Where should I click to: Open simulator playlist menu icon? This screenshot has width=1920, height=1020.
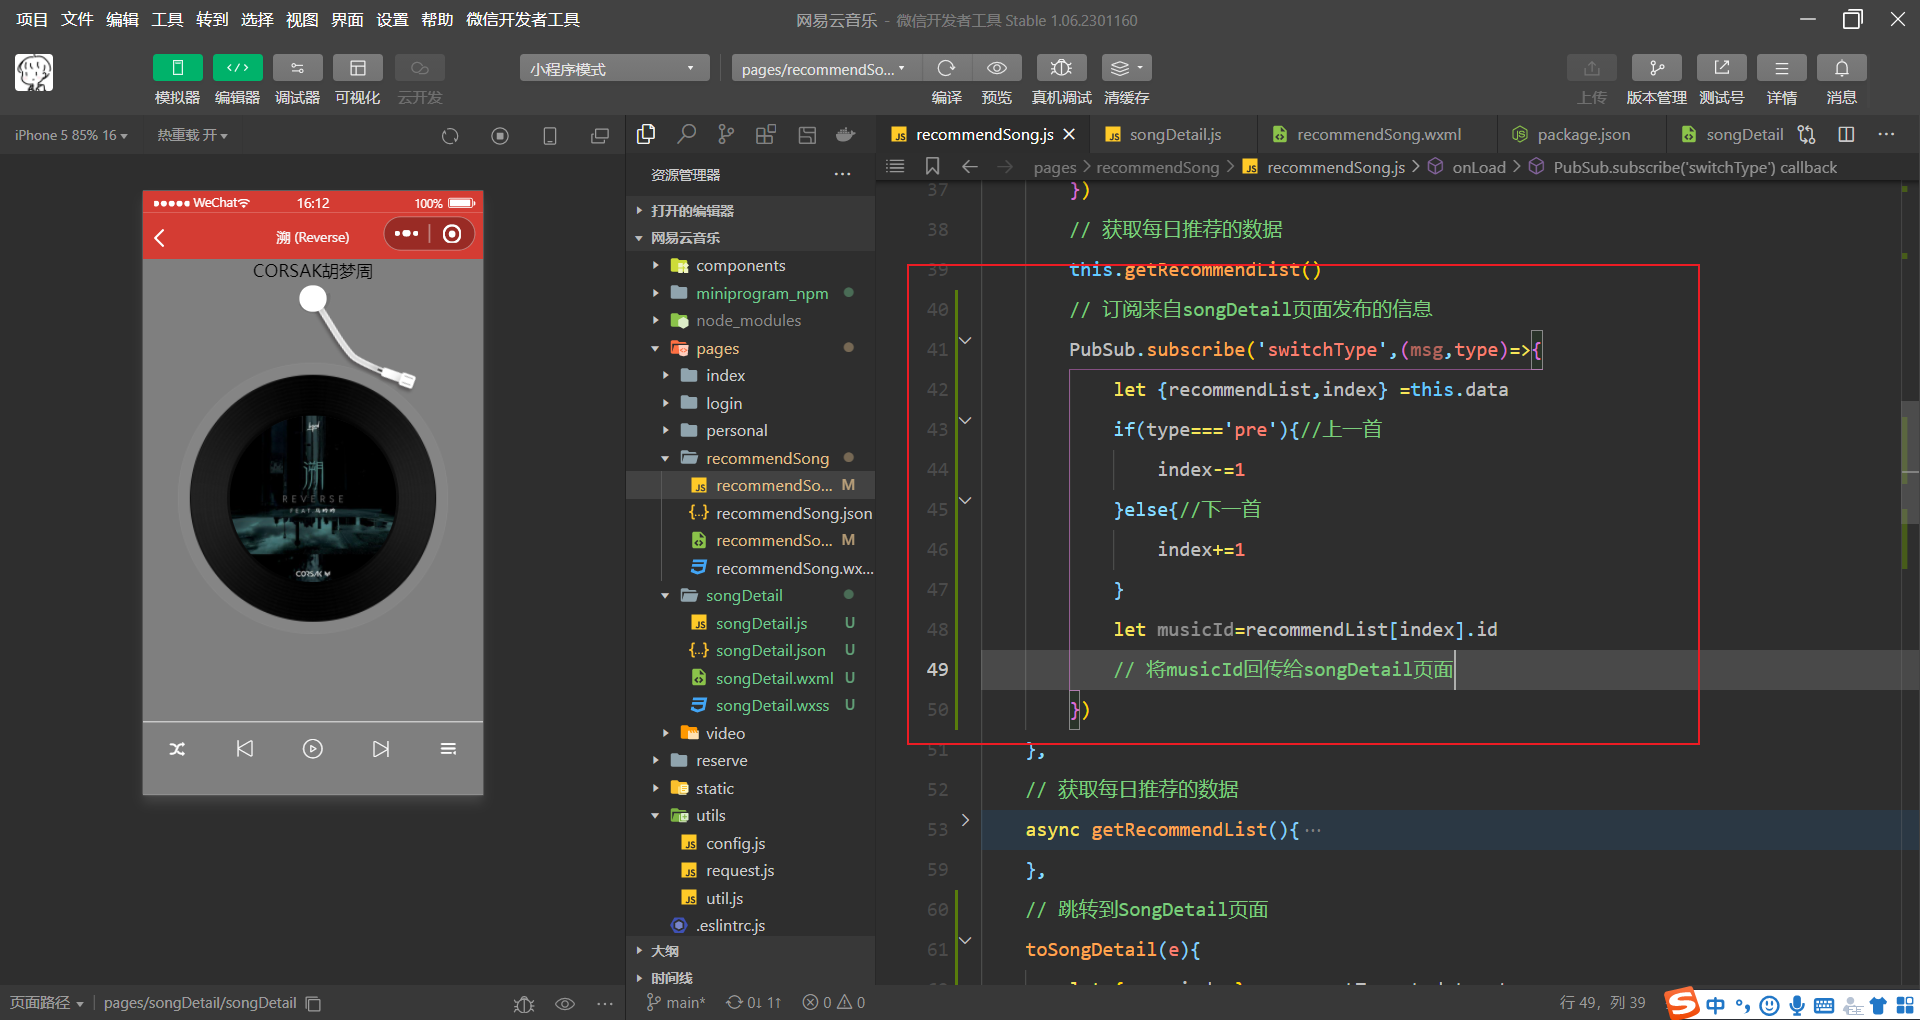[448, 749]
